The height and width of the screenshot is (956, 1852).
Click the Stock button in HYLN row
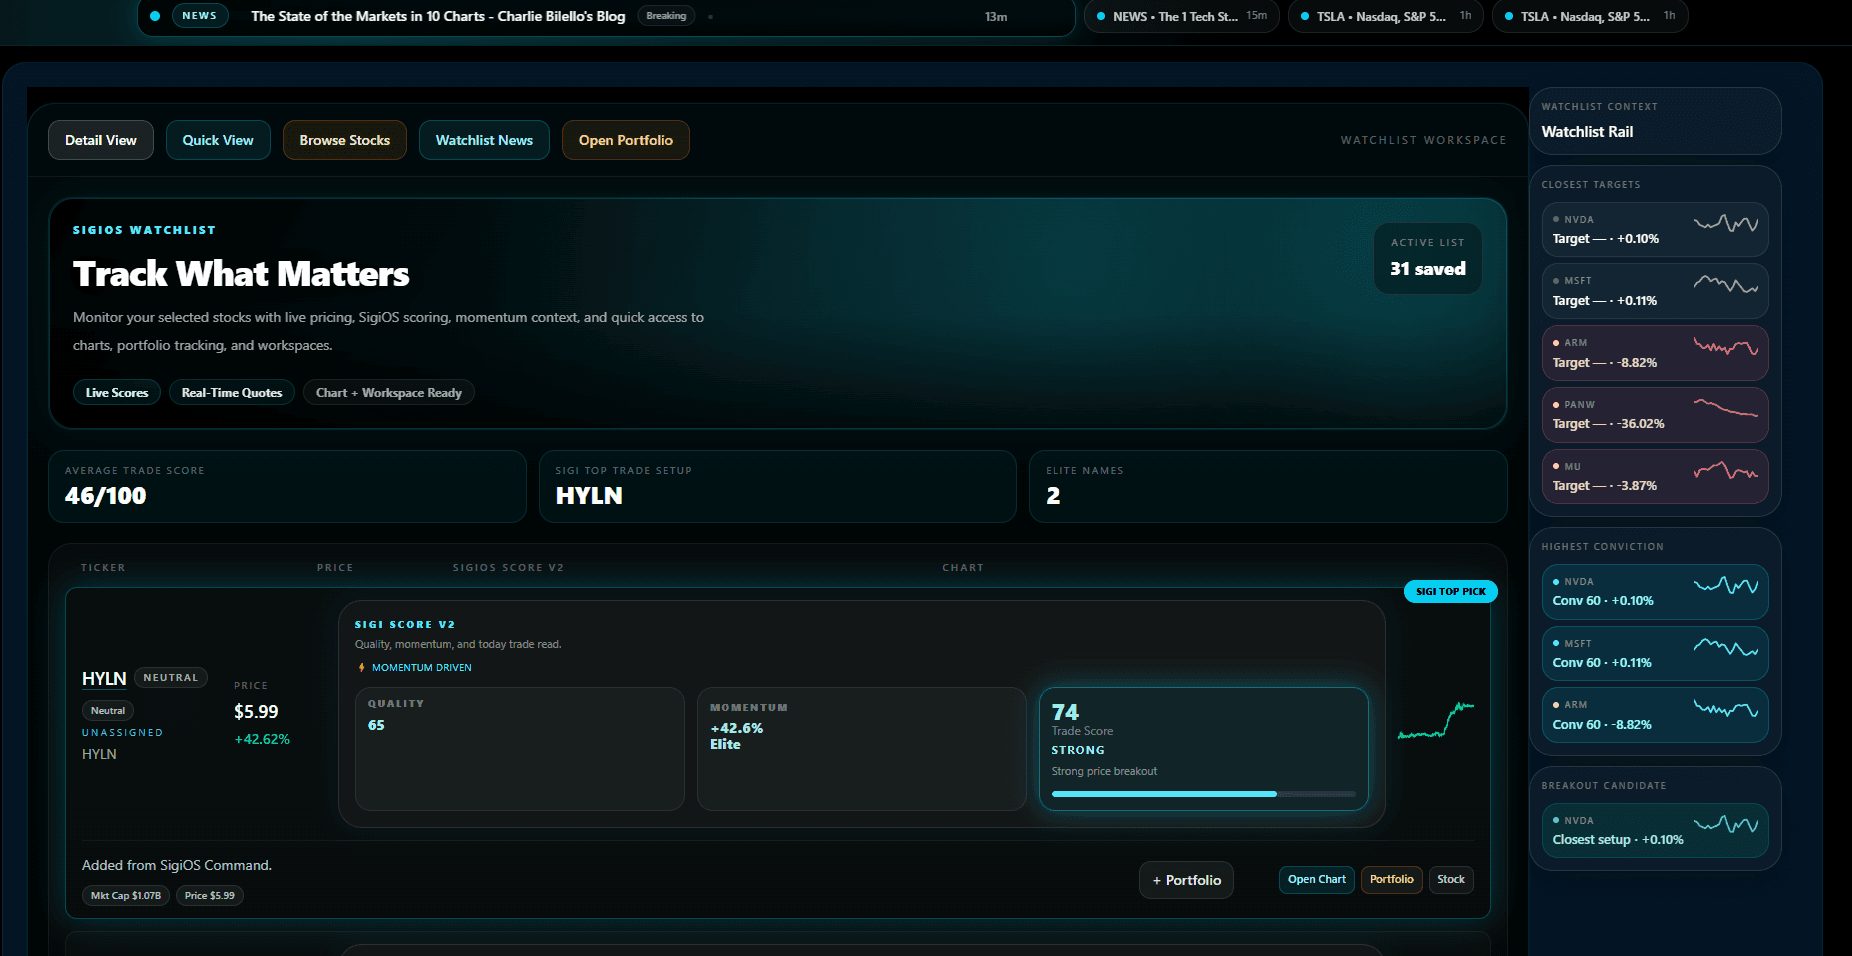(x=1451, y=880)
